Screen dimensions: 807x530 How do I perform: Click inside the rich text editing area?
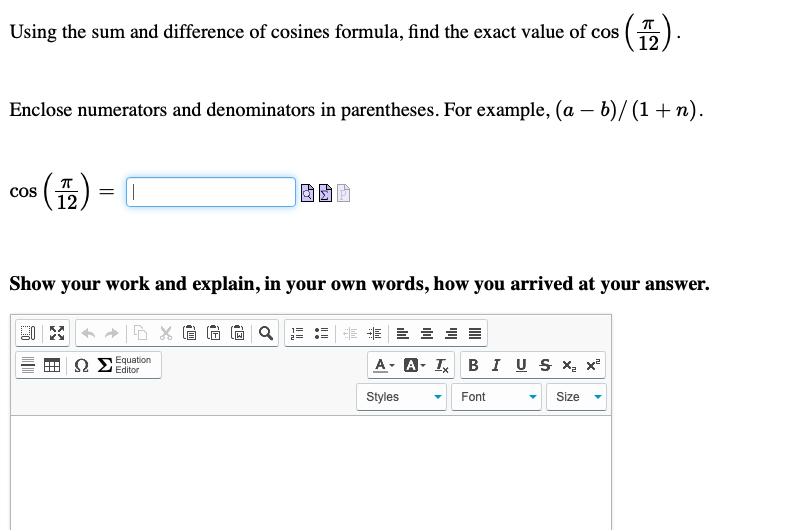[x=311, y=472]
